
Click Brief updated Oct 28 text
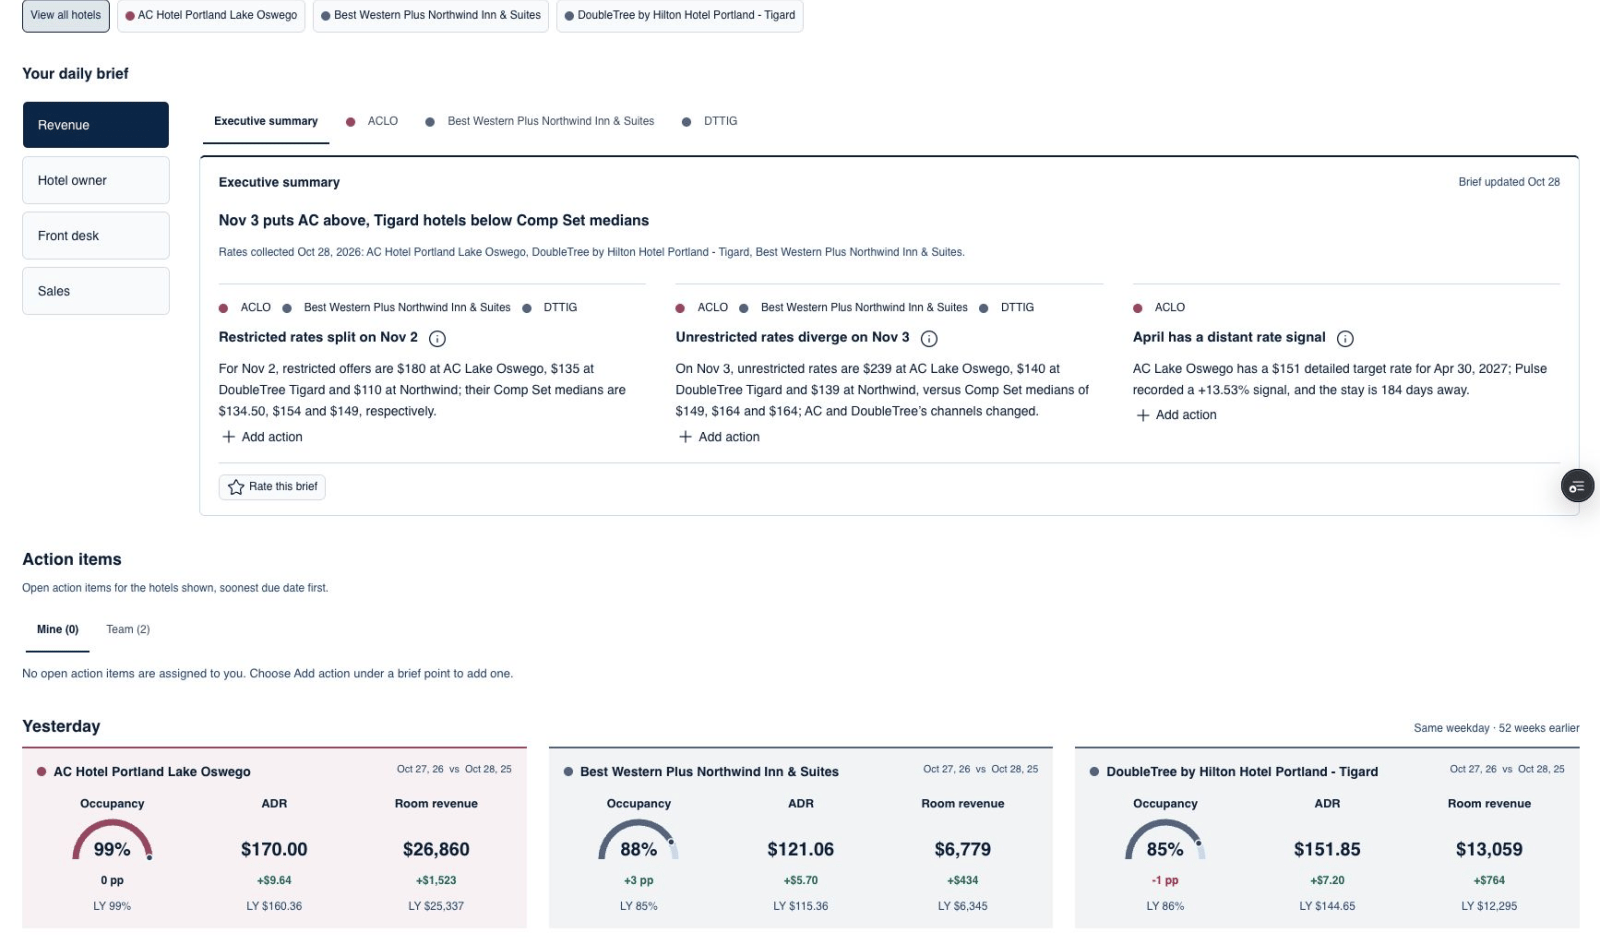click(1509, 182)
